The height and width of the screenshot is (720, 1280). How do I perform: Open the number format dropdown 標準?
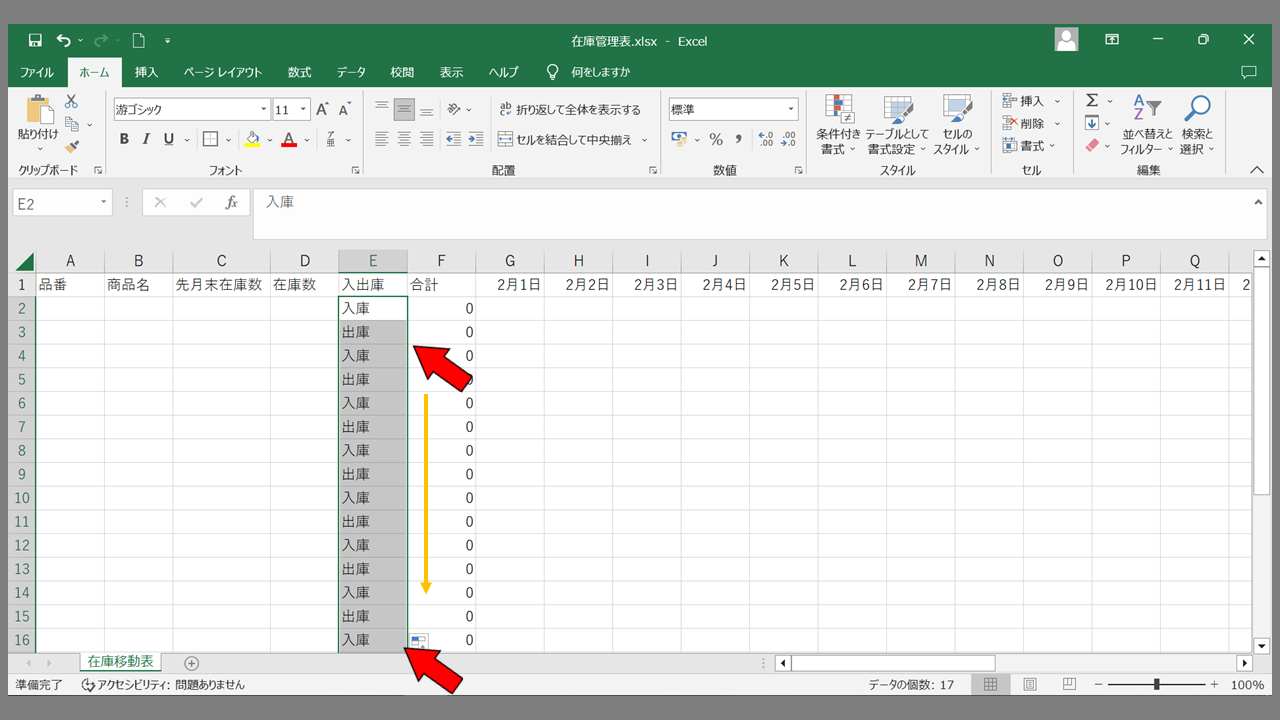(x=791, y=110)
